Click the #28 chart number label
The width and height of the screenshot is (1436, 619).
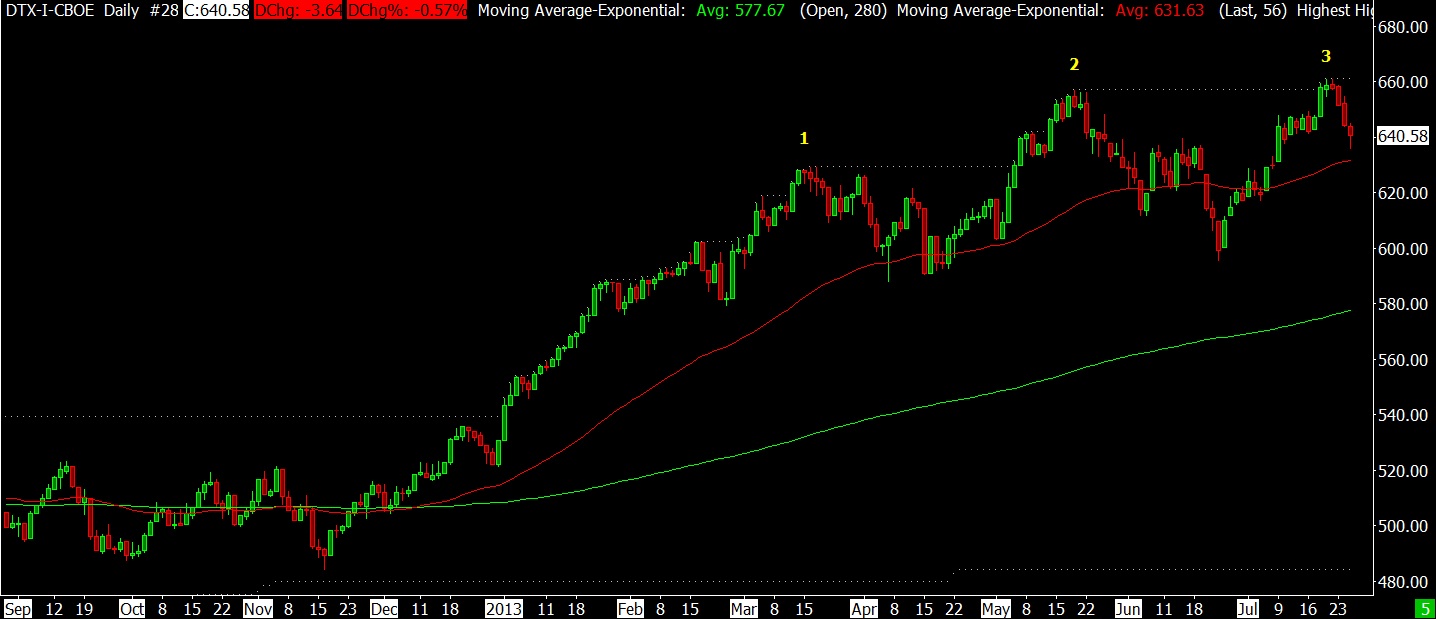(165, 10)
